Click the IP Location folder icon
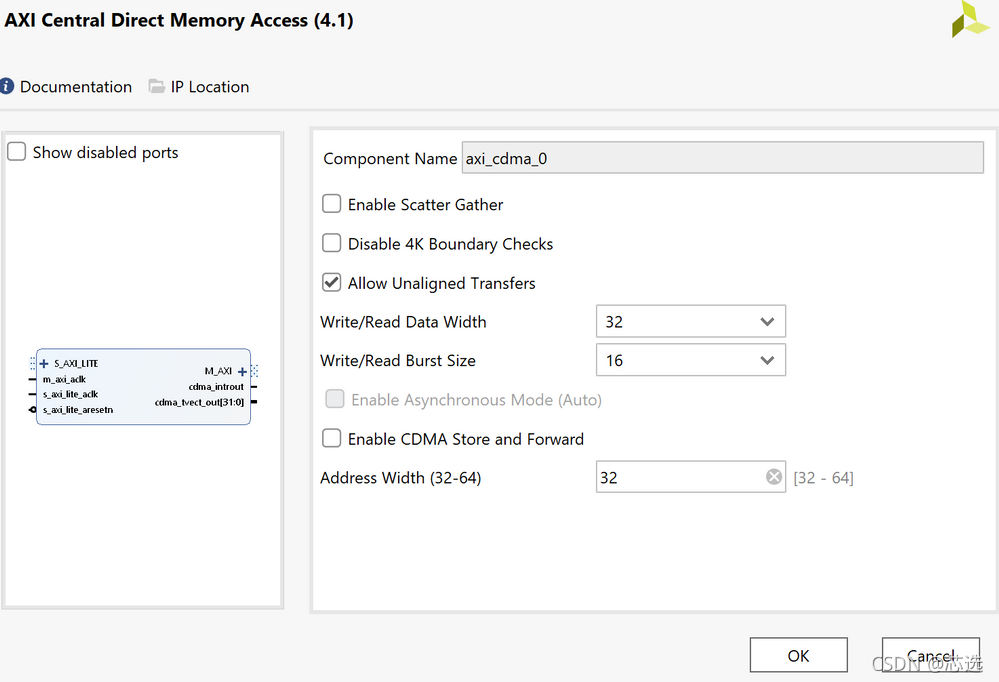This screenshot has height=682, width=999. [x=157, y=87]
